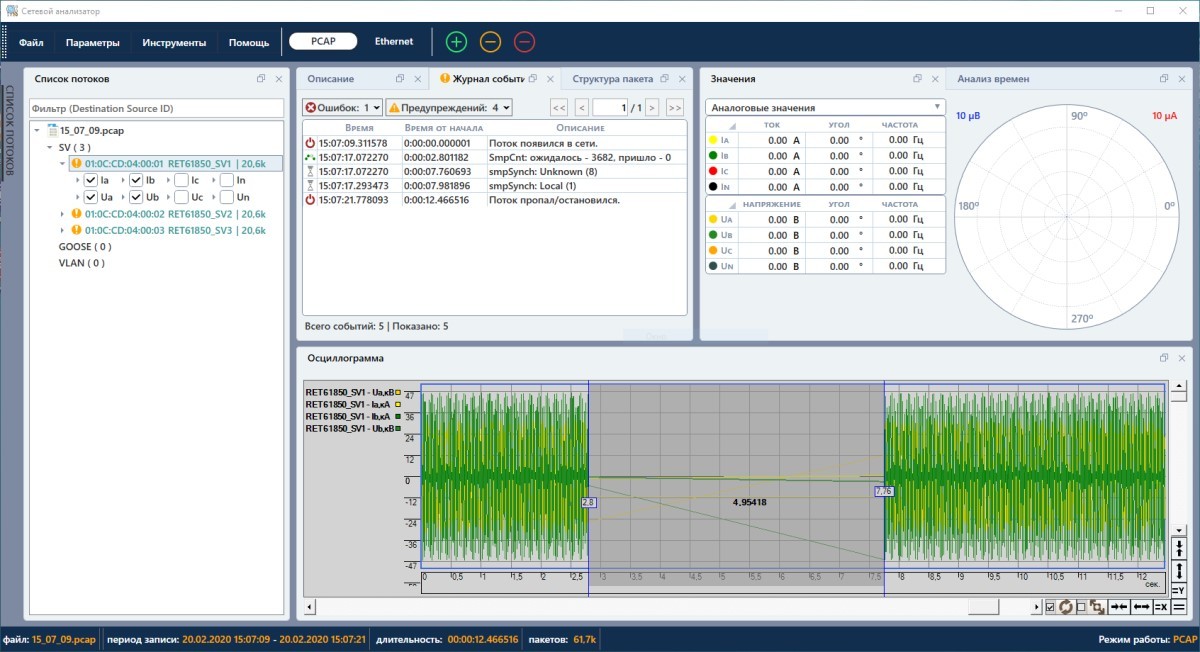Click the =Y axis reset icon
Screen dimensions: 1200x652
(x=1178, y=590)
